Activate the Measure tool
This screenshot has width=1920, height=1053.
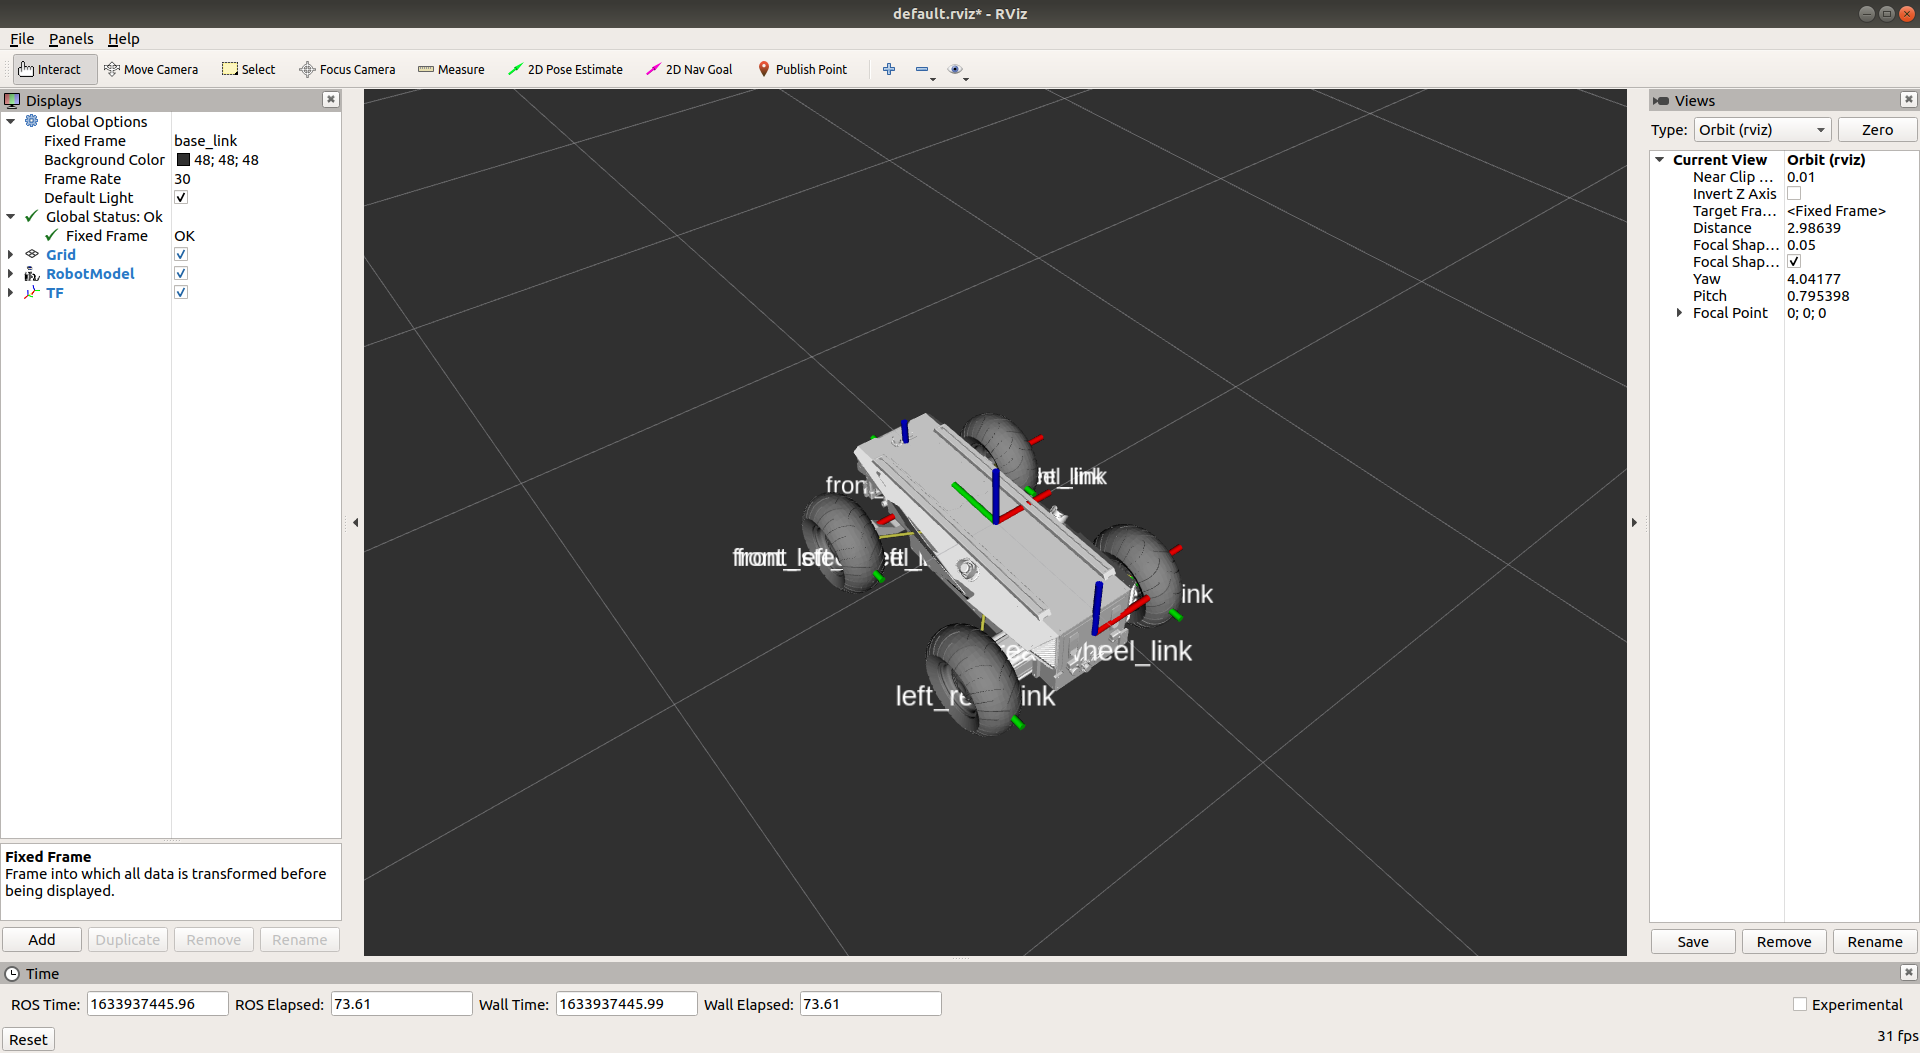point(451,69)
